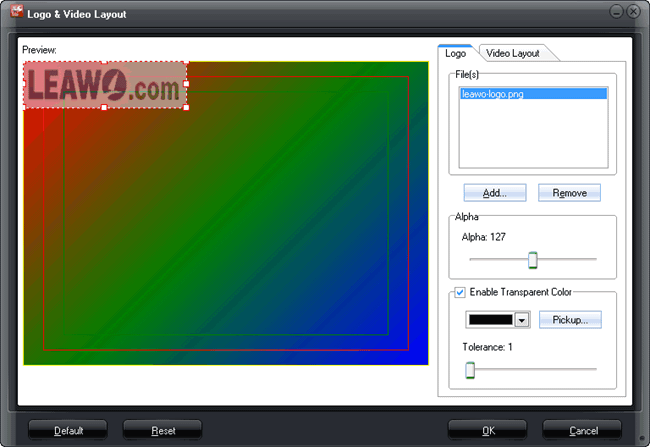The image size is (650, 447).
Task: Confirm with the OK button
Action: [488, 430]
